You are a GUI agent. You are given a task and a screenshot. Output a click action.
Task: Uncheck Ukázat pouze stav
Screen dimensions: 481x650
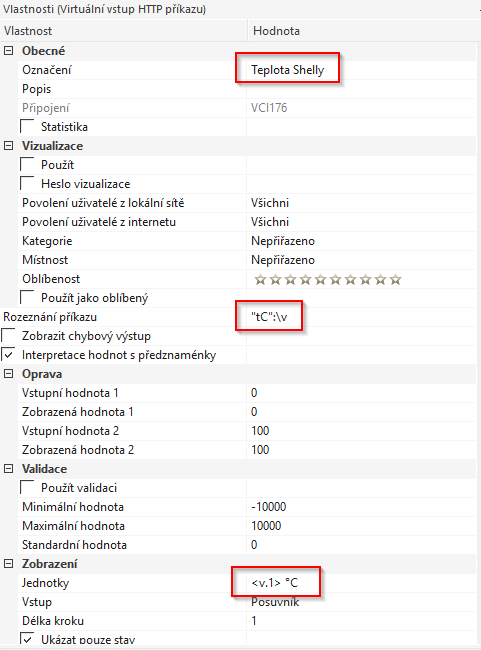point(27,638)
